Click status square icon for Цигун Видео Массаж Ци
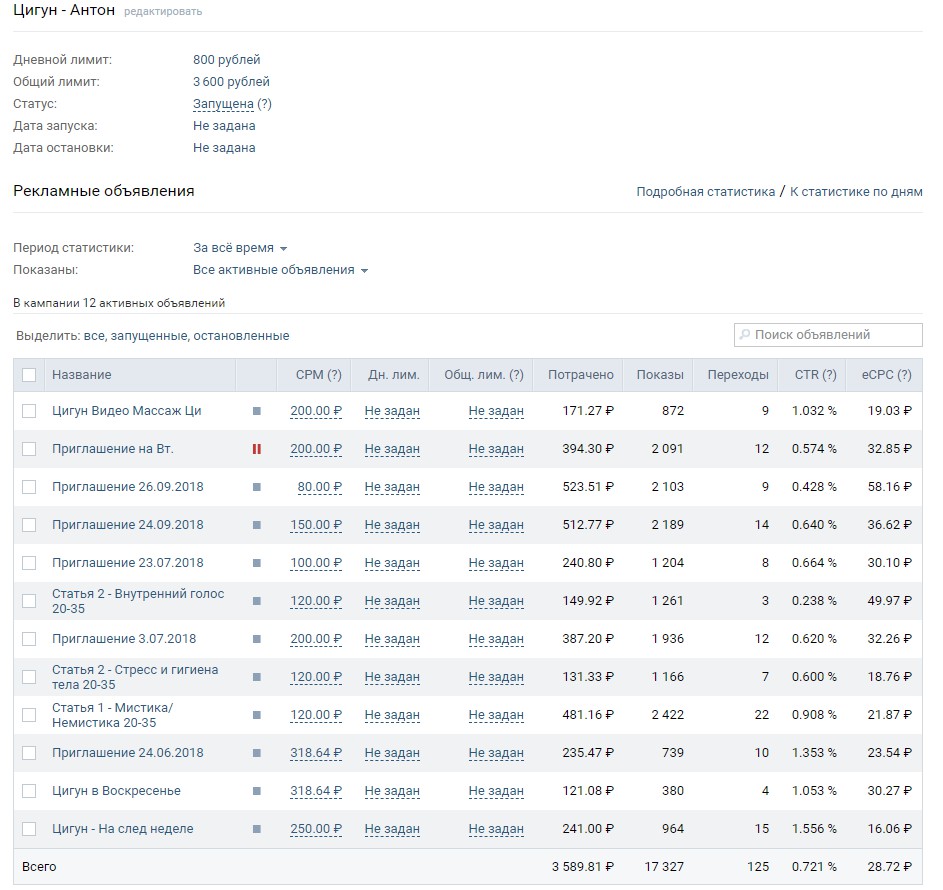Image resolution: width=943 pixels, height=890 pixels. pos(257,411)
